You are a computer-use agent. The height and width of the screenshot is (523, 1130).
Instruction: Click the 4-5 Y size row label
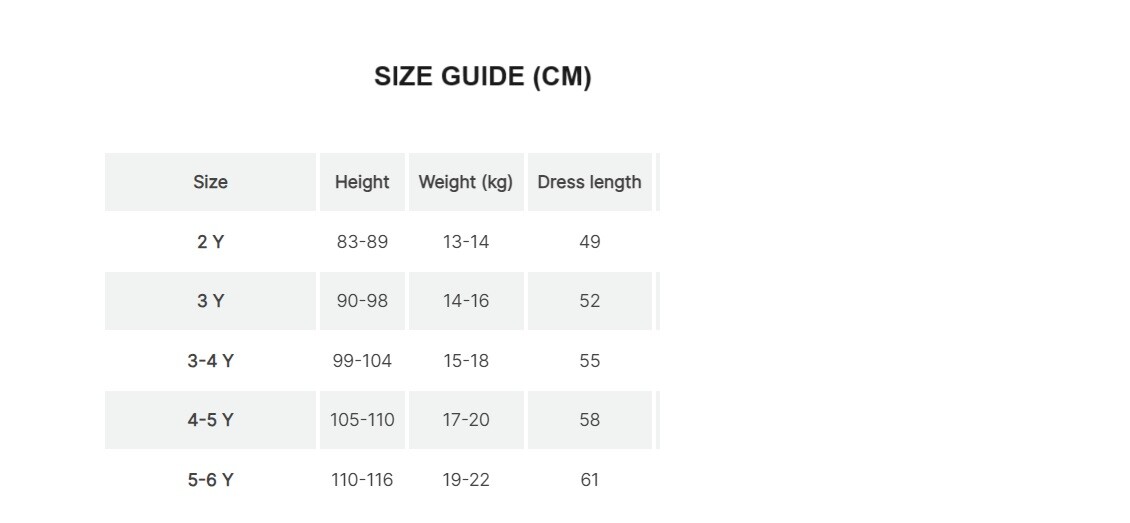tap(210, 420)
